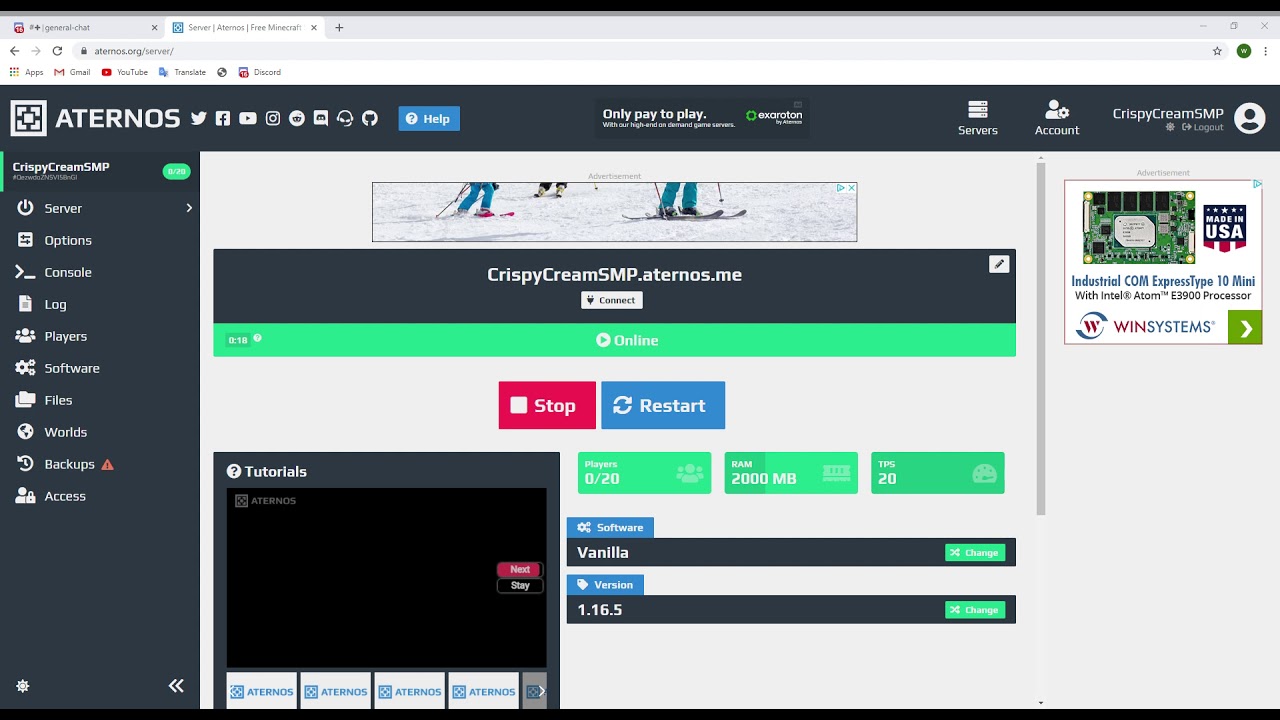Click the Connect button
Screen dimensions: 1280x720
612,300
